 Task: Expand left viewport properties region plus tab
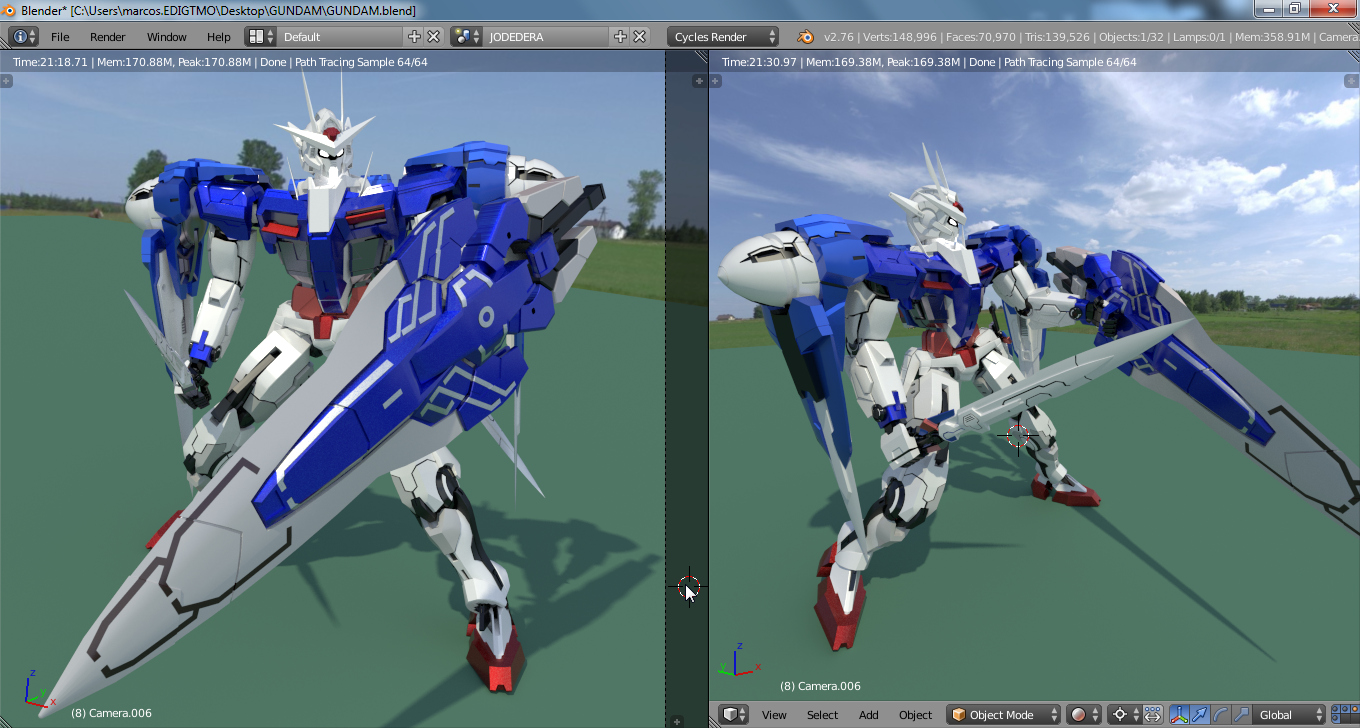(x=698, y=80)
